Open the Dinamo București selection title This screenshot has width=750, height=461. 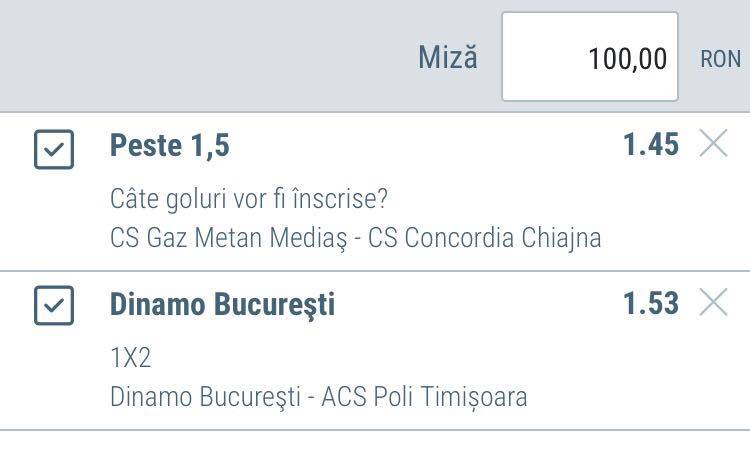tap(222, 305)
